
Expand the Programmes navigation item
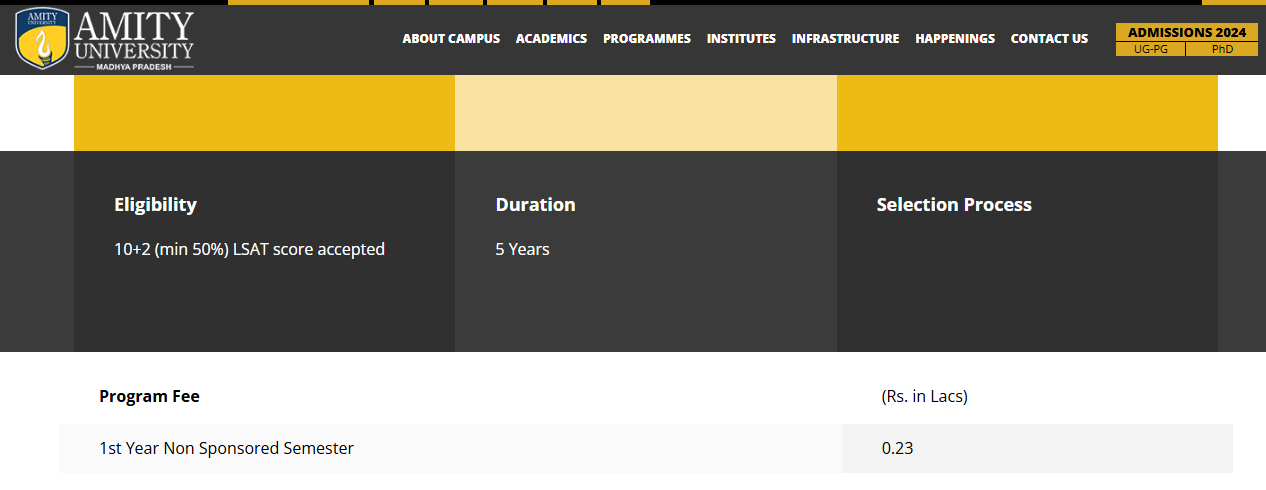point(646,39)
